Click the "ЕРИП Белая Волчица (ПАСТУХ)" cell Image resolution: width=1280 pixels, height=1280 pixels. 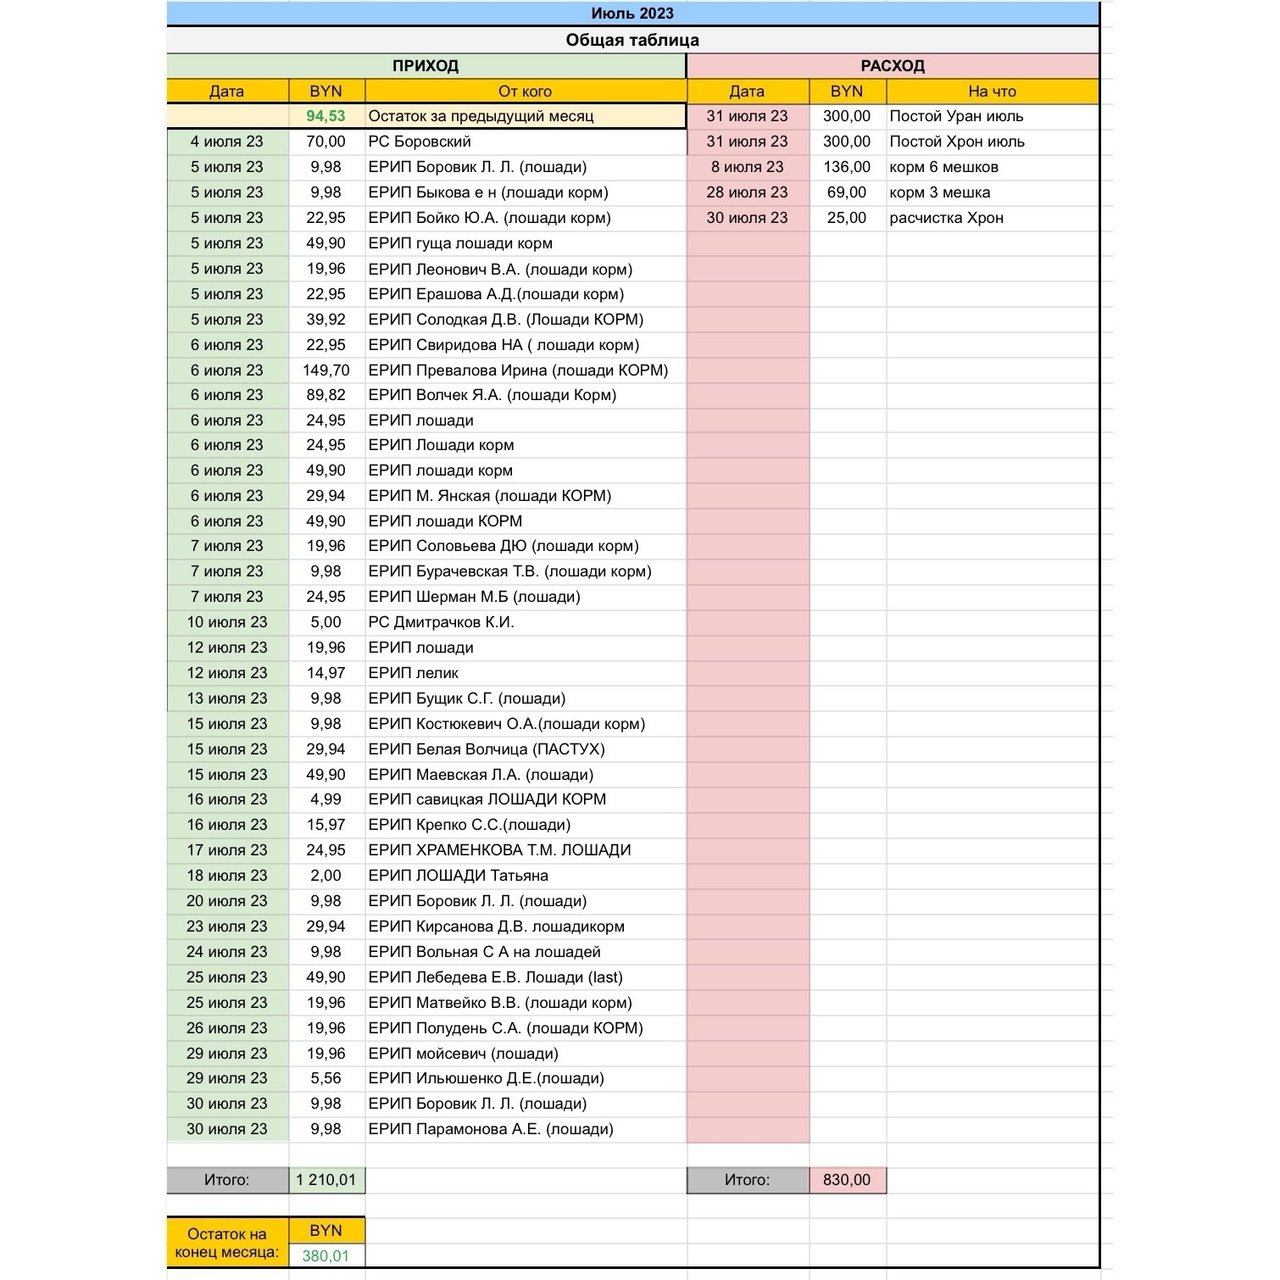(x=486, y=749)
